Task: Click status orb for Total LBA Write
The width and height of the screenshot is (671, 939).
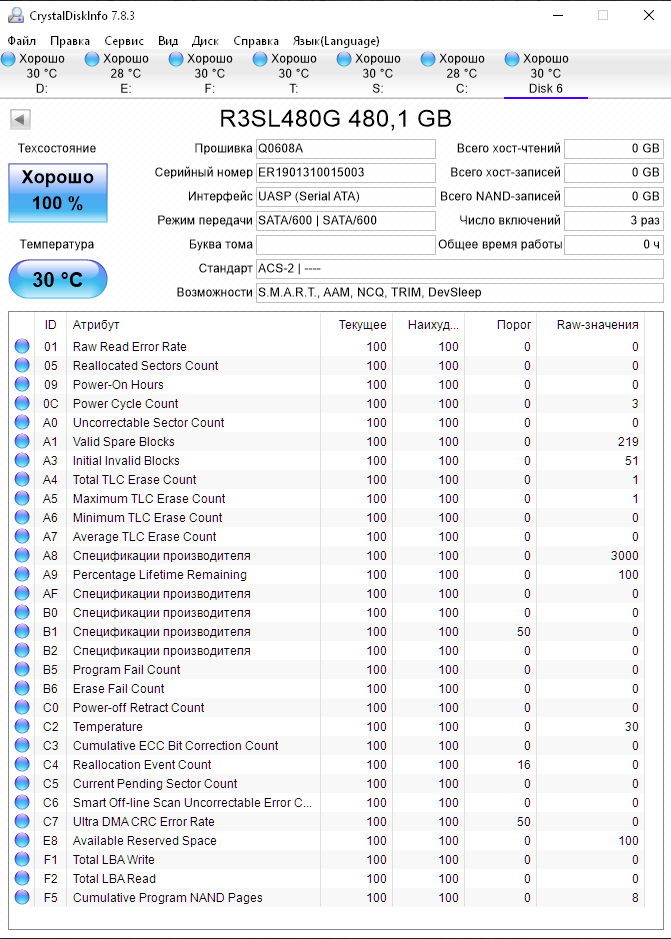Action: (x=22, y=859)
